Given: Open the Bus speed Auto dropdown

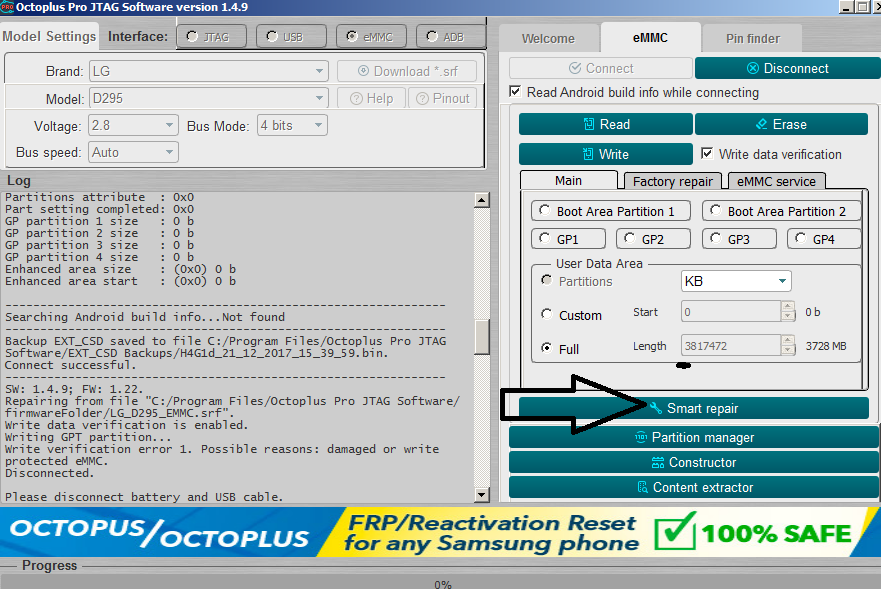Looking at the screenshot, I should (133, 152).
